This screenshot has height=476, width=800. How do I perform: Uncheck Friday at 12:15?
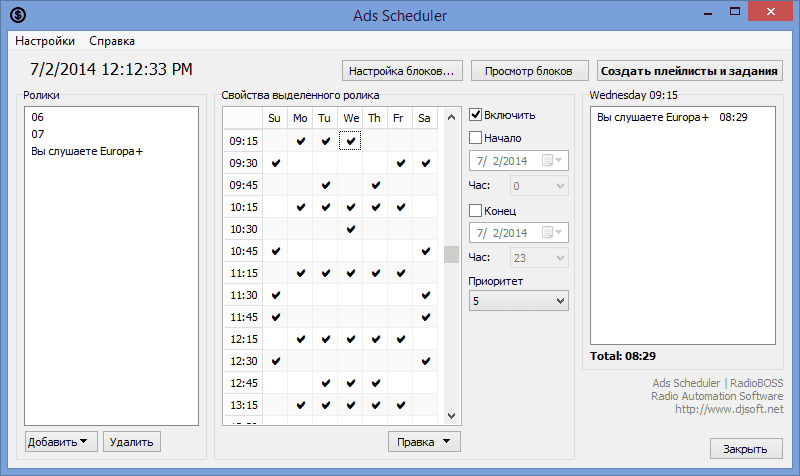(x=401, y=339)
